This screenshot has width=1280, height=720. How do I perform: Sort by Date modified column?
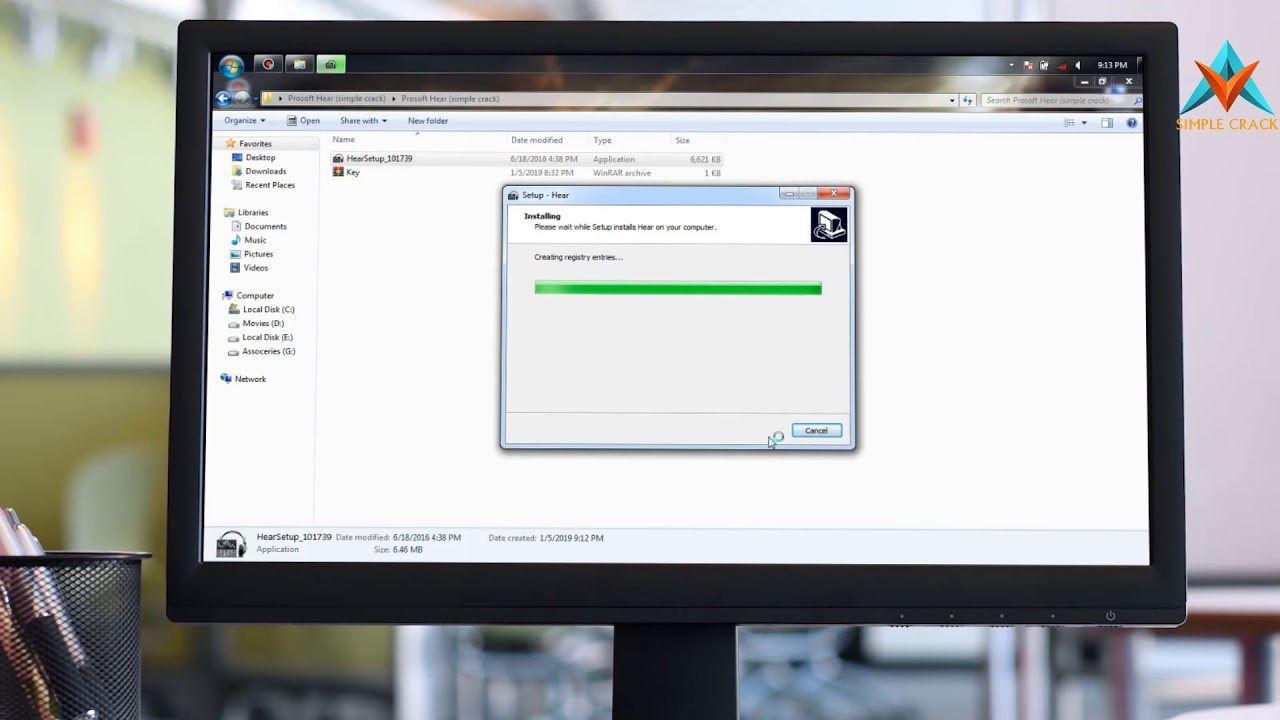[537, 141]
